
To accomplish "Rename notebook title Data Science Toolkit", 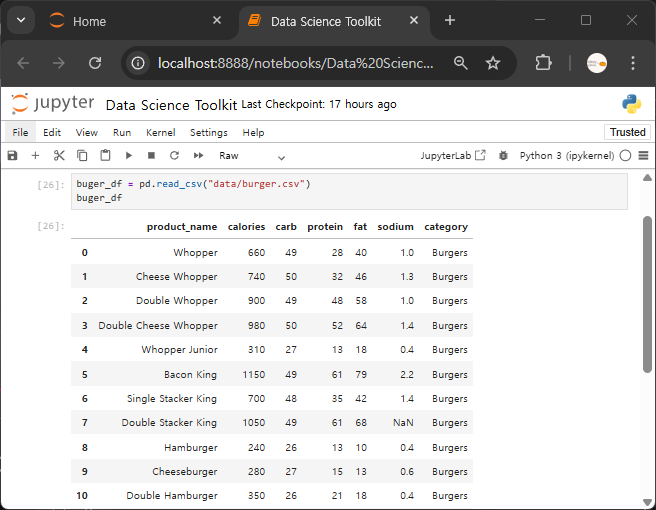I will 171,105.
